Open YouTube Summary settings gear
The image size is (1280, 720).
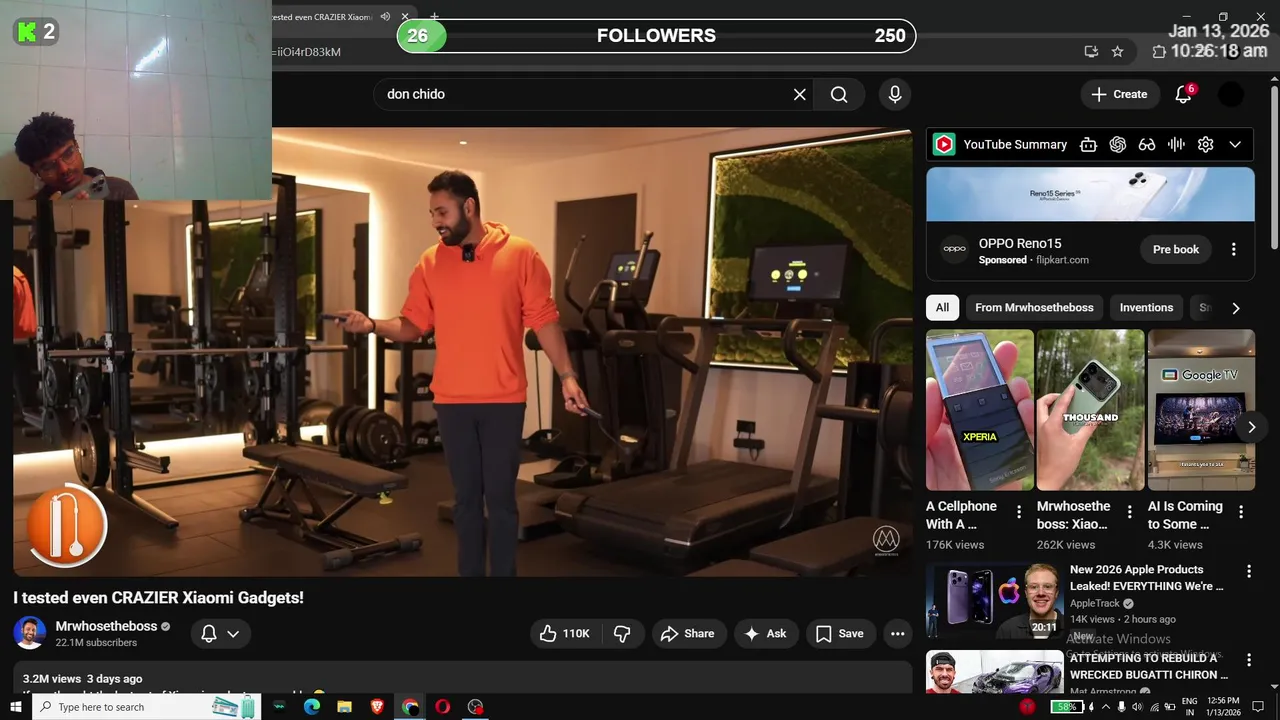tap(1206, 144)
